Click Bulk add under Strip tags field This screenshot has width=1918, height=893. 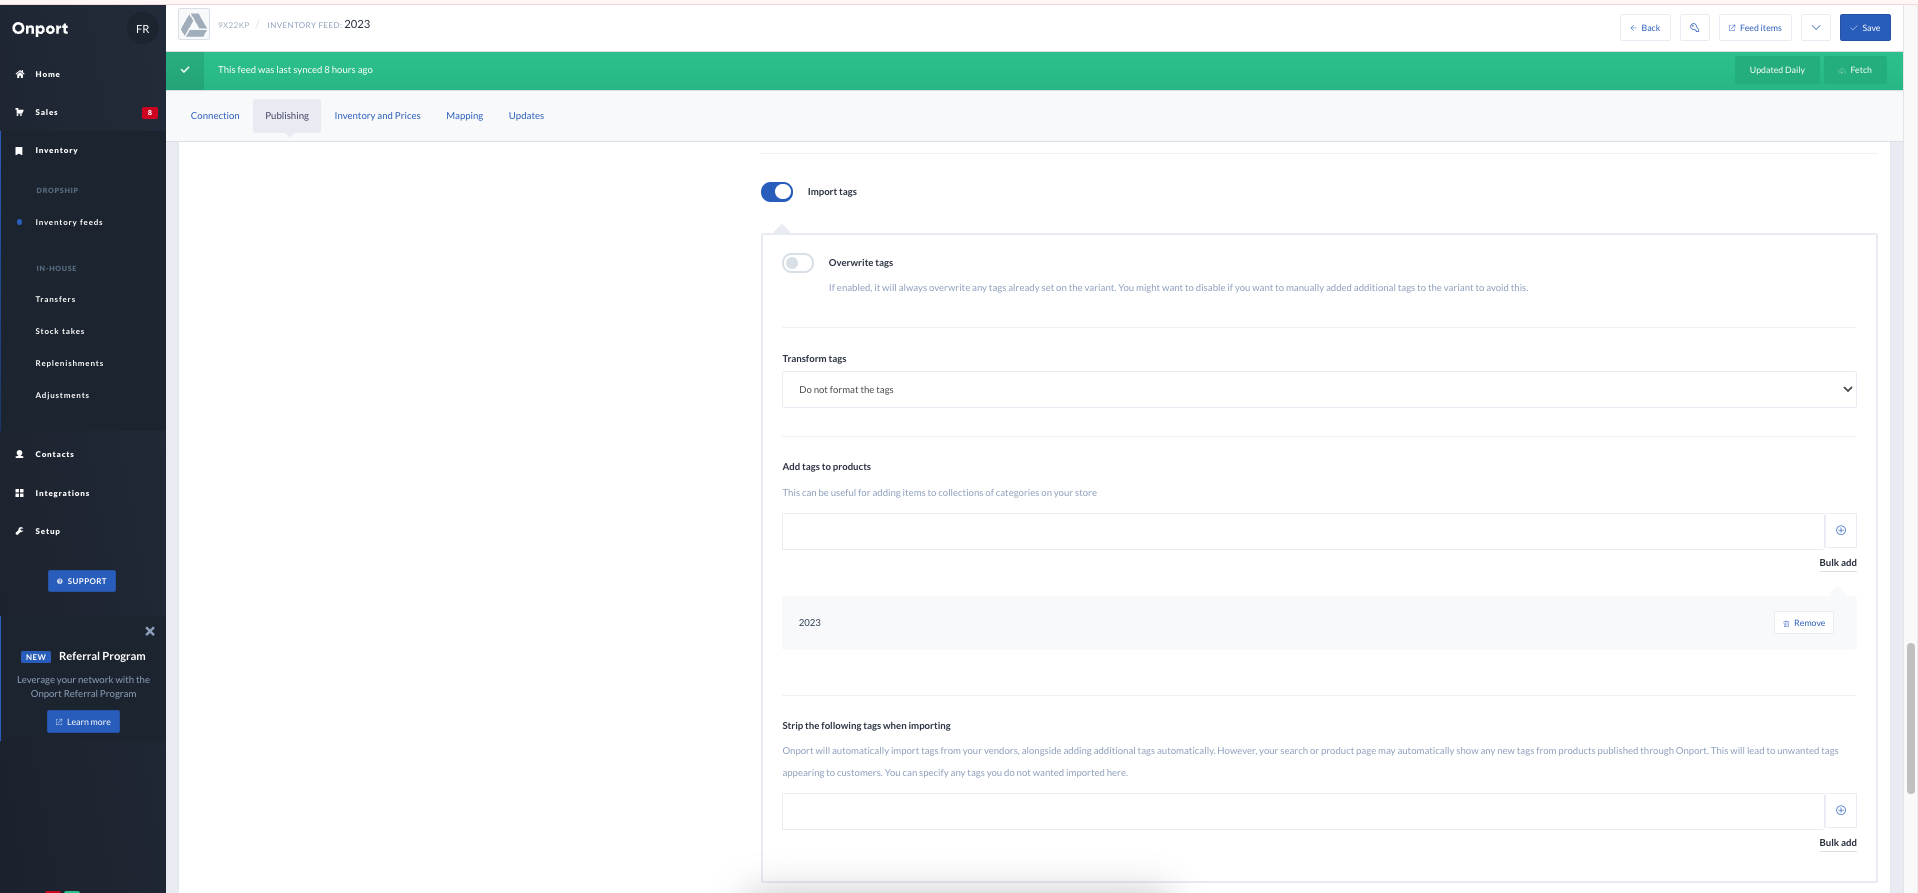click(1838, 843)
